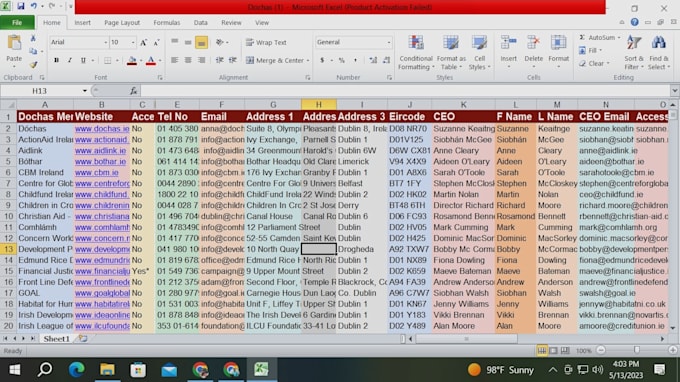
Task: Click AutoSum
Action: [x=597, y=38]
